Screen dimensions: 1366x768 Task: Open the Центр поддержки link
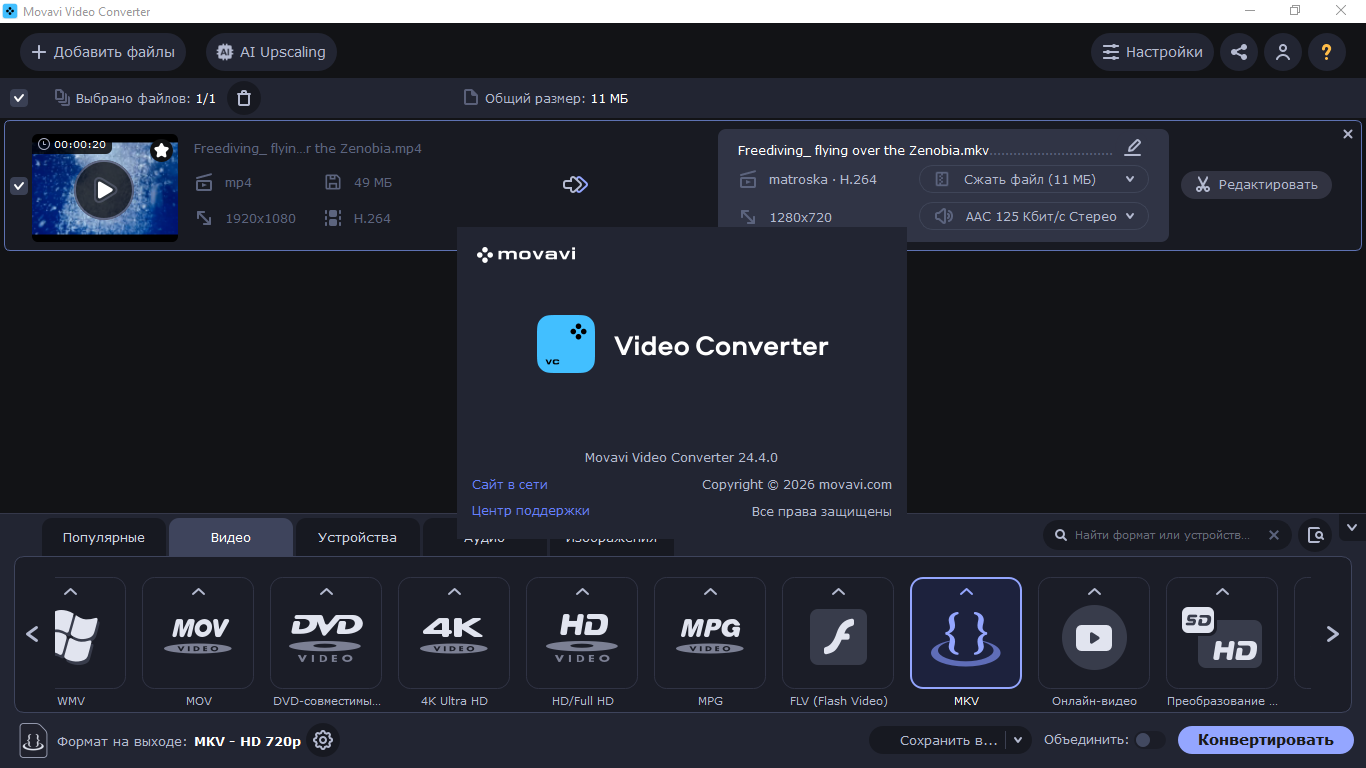tap(531, 510)
